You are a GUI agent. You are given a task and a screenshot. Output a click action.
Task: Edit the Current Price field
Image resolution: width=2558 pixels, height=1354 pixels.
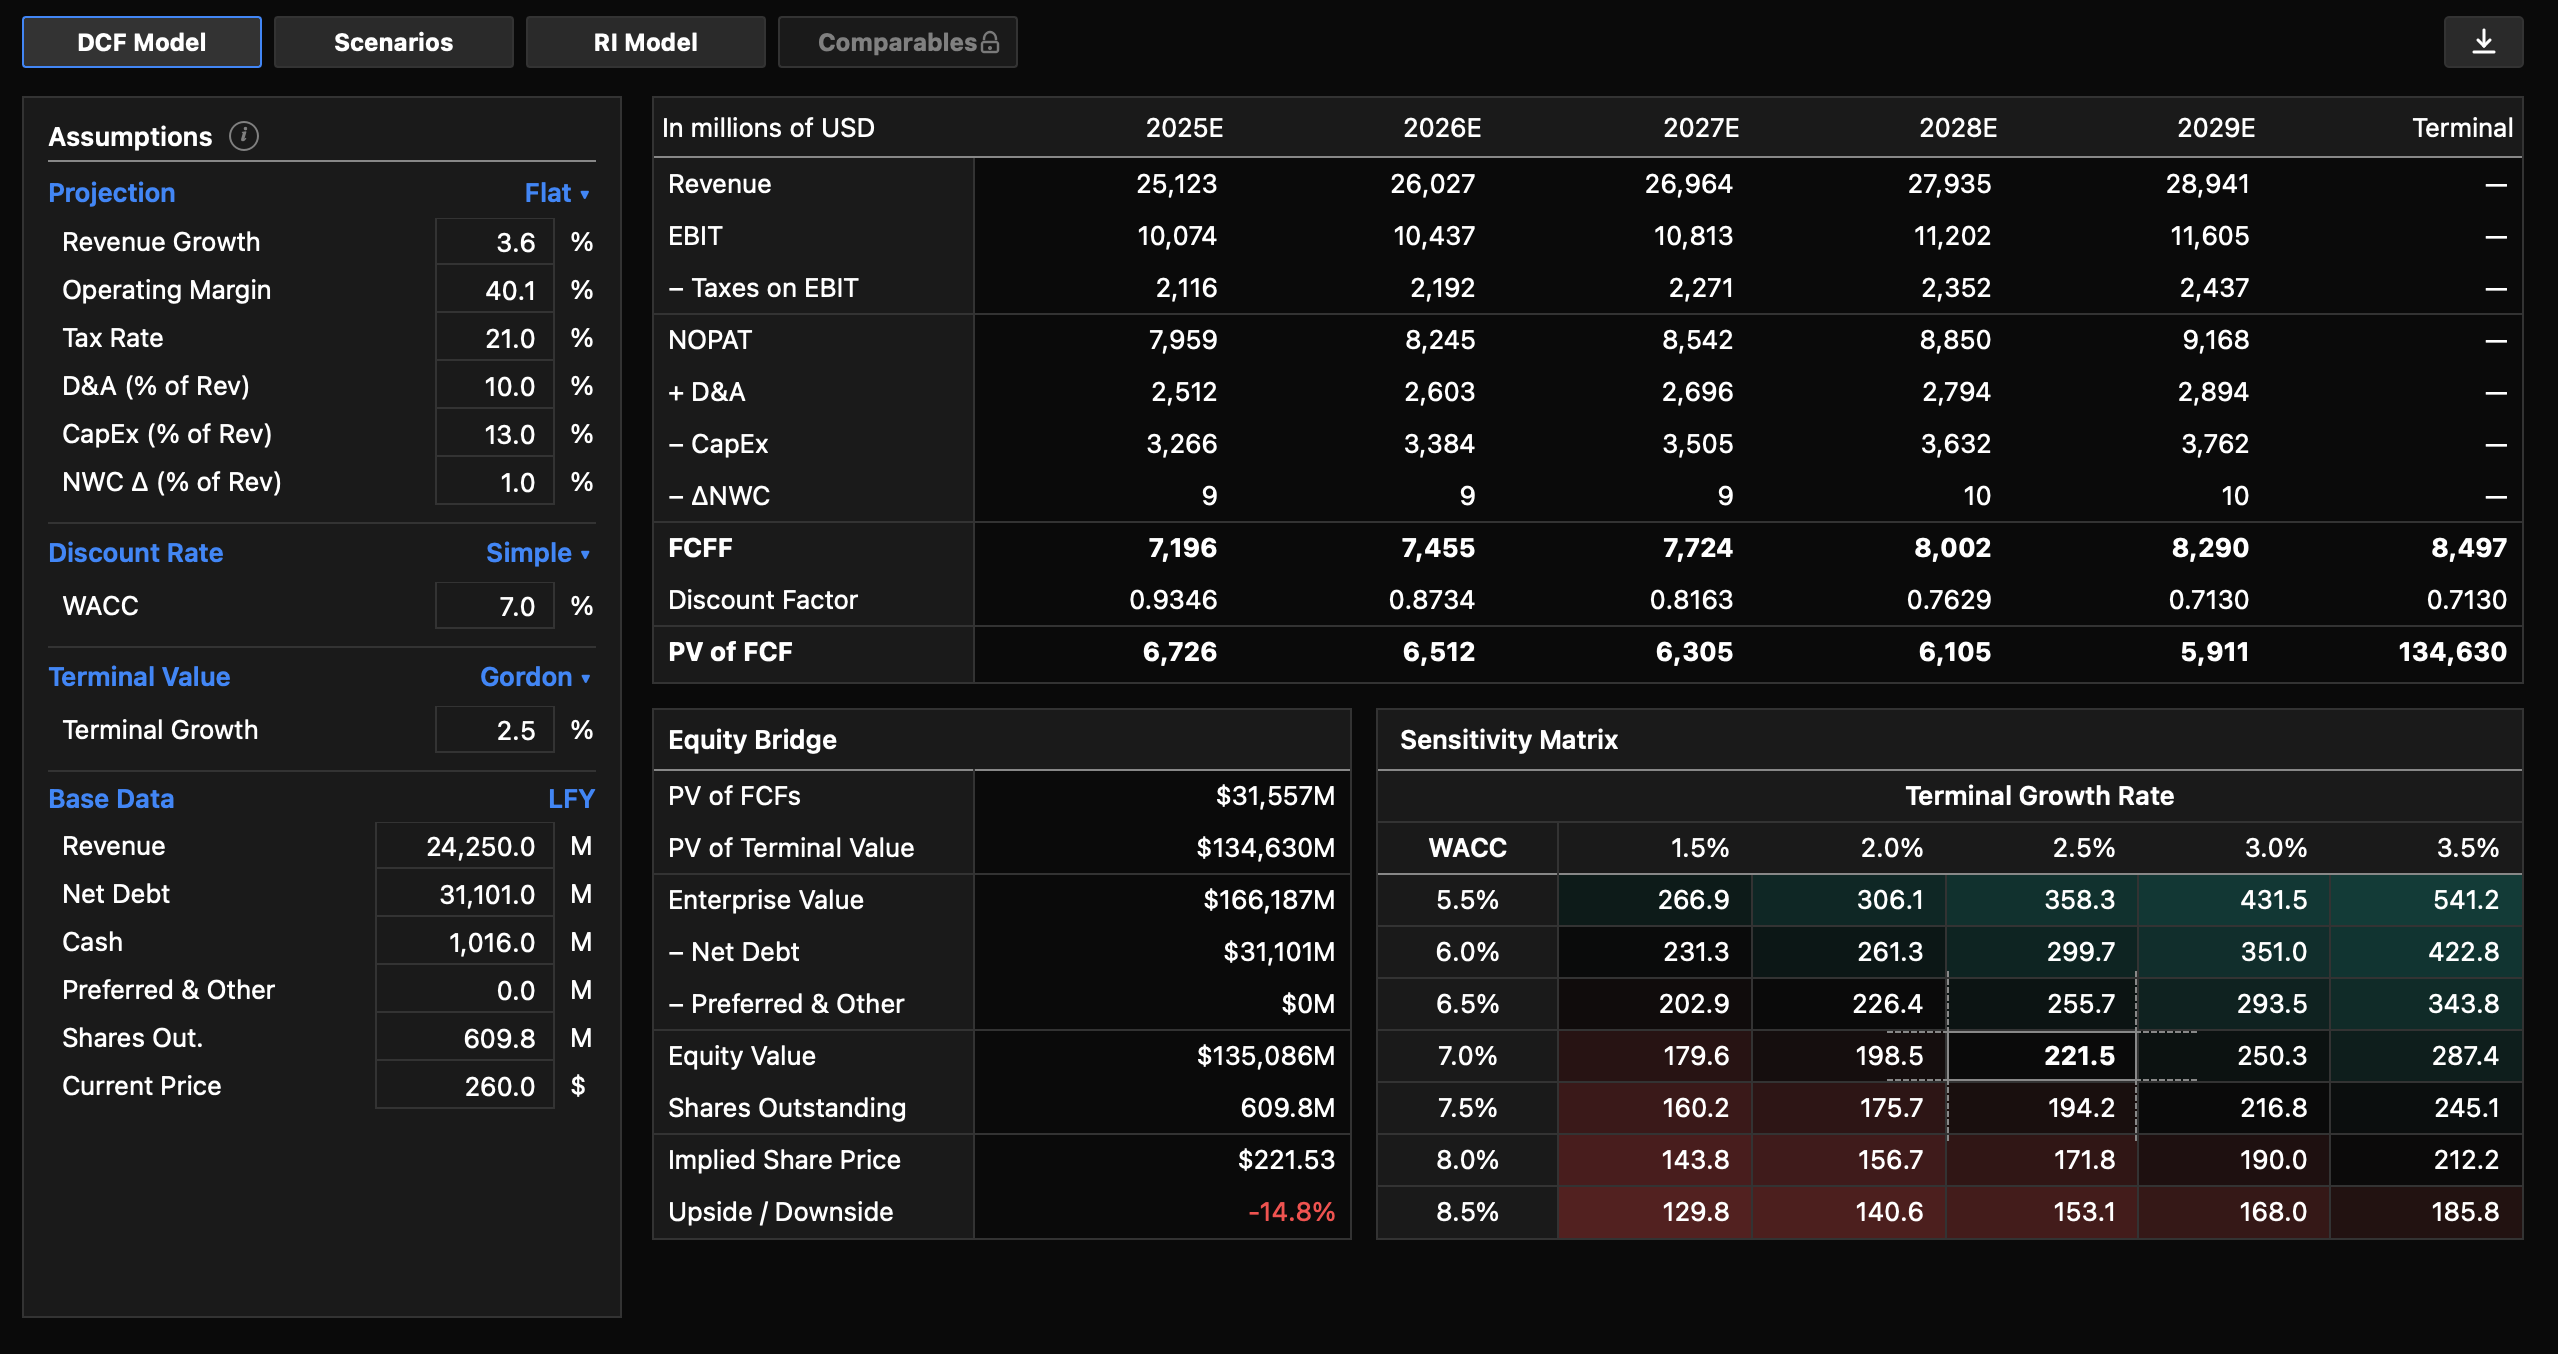[464, 1085]
